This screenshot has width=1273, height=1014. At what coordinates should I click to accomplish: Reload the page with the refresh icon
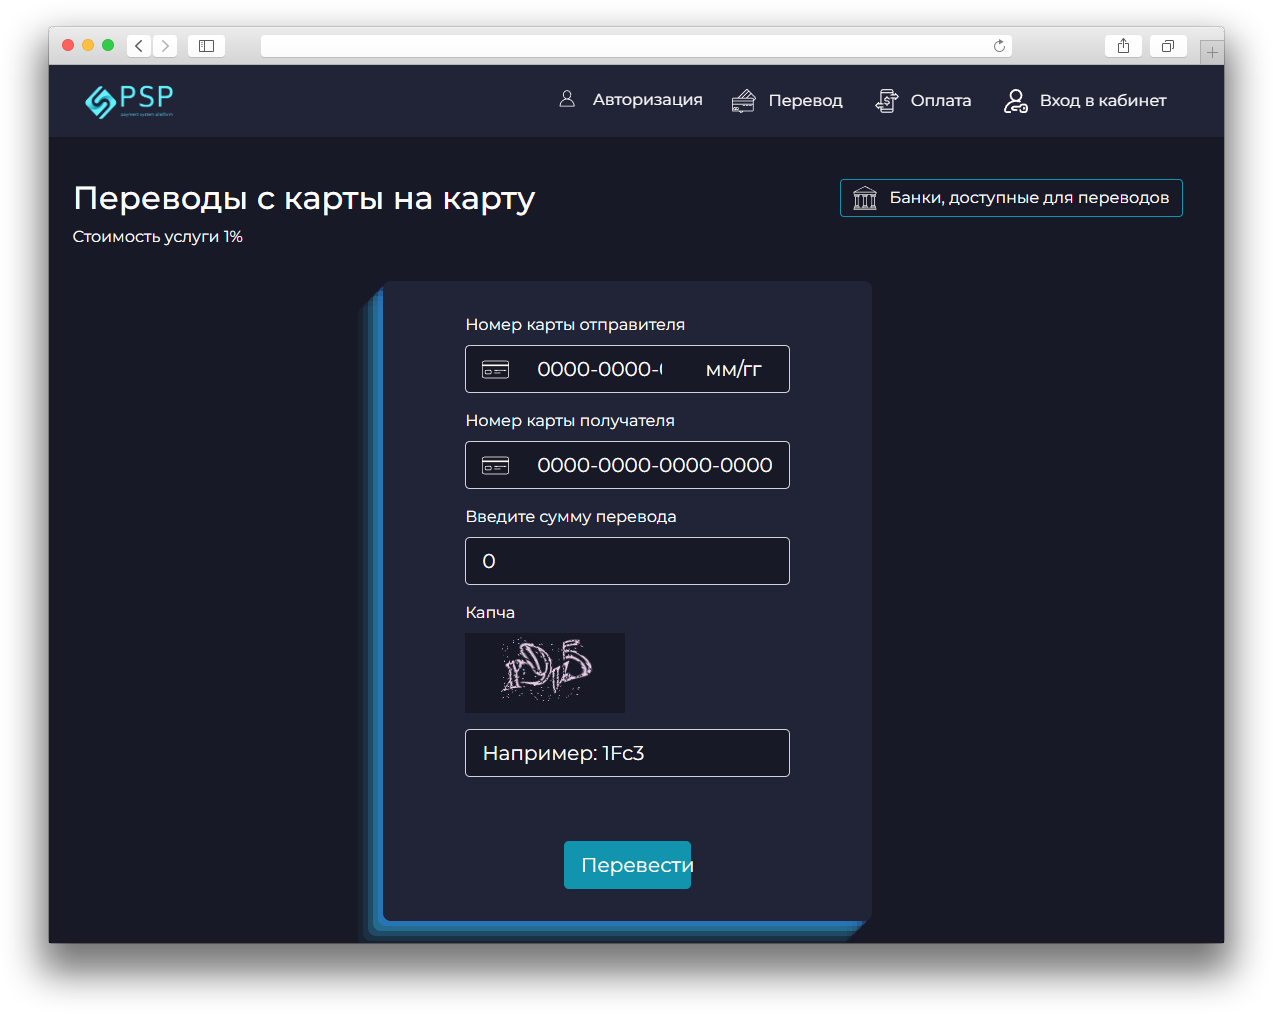(x=999, y=46)
